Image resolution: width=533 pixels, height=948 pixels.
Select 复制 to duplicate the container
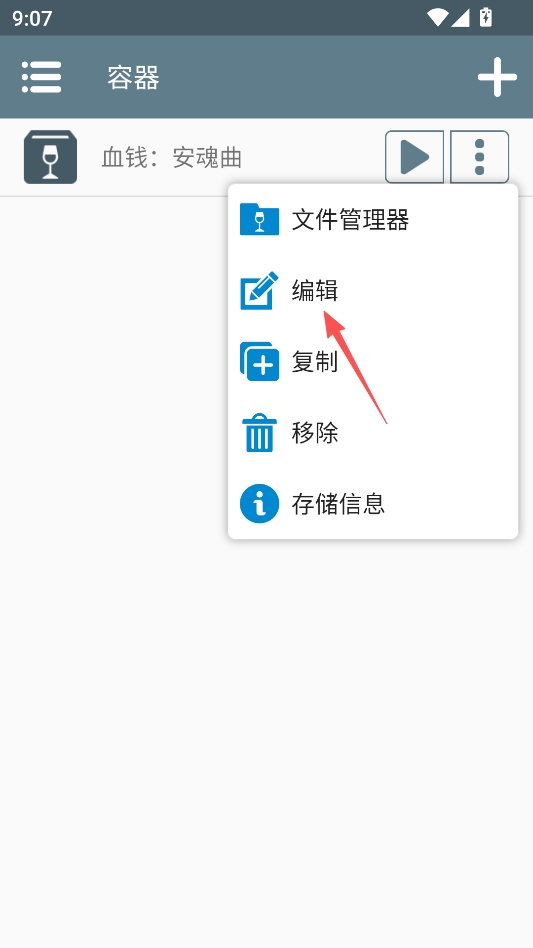tap(315, 362)
